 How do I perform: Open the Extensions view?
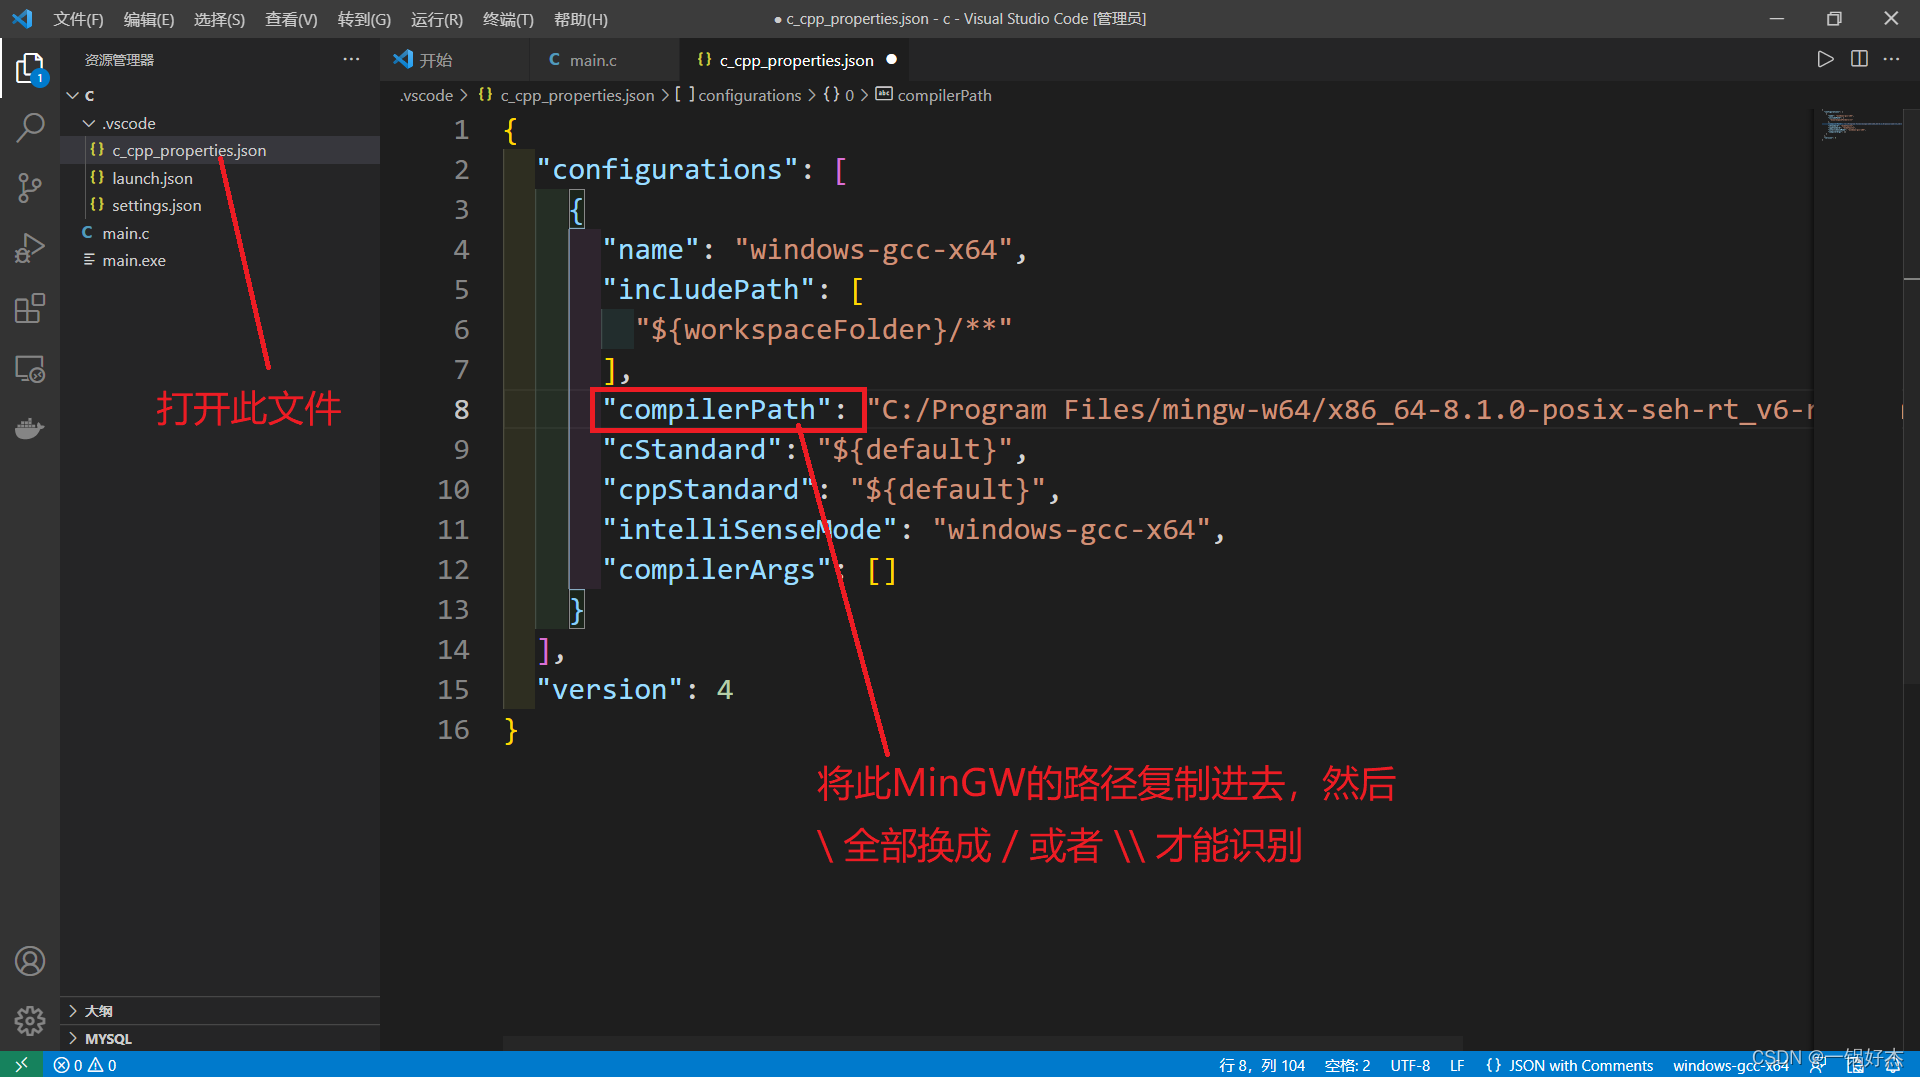click(x=30, y=308)
